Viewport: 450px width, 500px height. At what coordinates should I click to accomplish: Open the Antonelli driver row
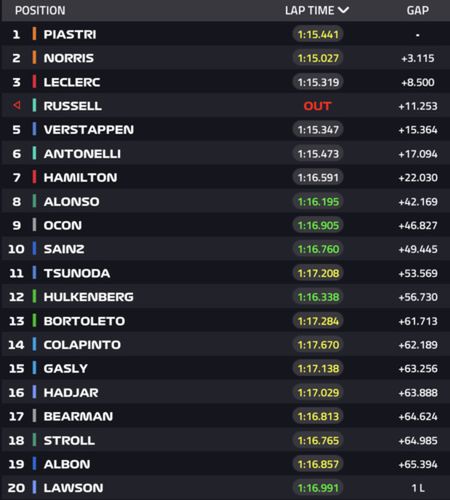tap(225, 153)
